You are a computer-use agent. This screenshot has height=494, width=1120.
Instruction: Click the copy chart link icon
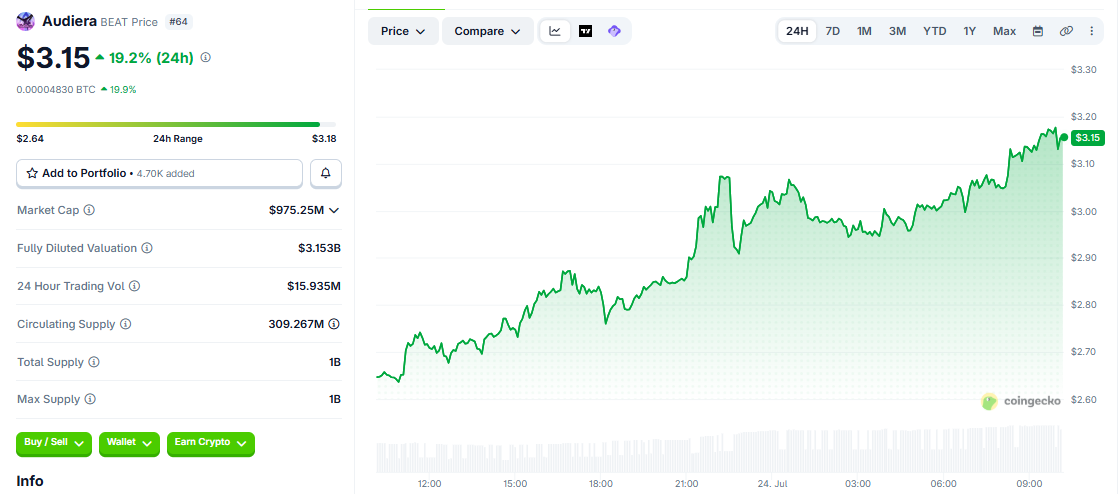pyautogui.click(x=1066, y=31)
